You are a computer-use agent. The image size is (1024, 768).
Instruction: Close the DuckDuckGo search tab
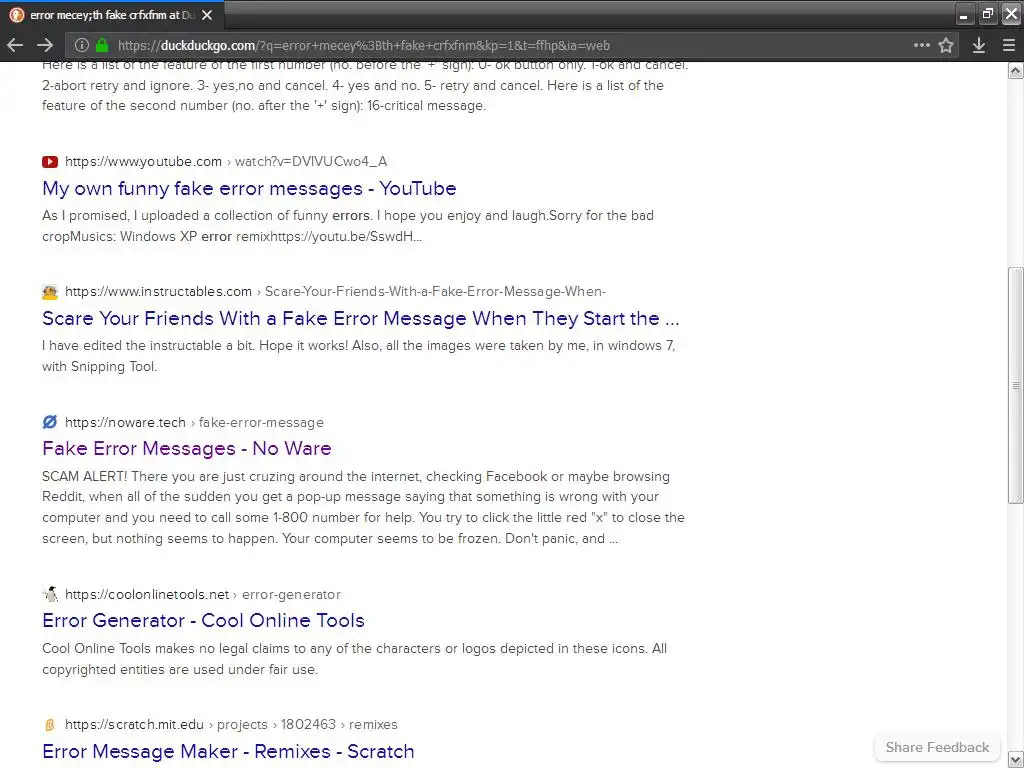pyautogui.click(x=207, y=14)
